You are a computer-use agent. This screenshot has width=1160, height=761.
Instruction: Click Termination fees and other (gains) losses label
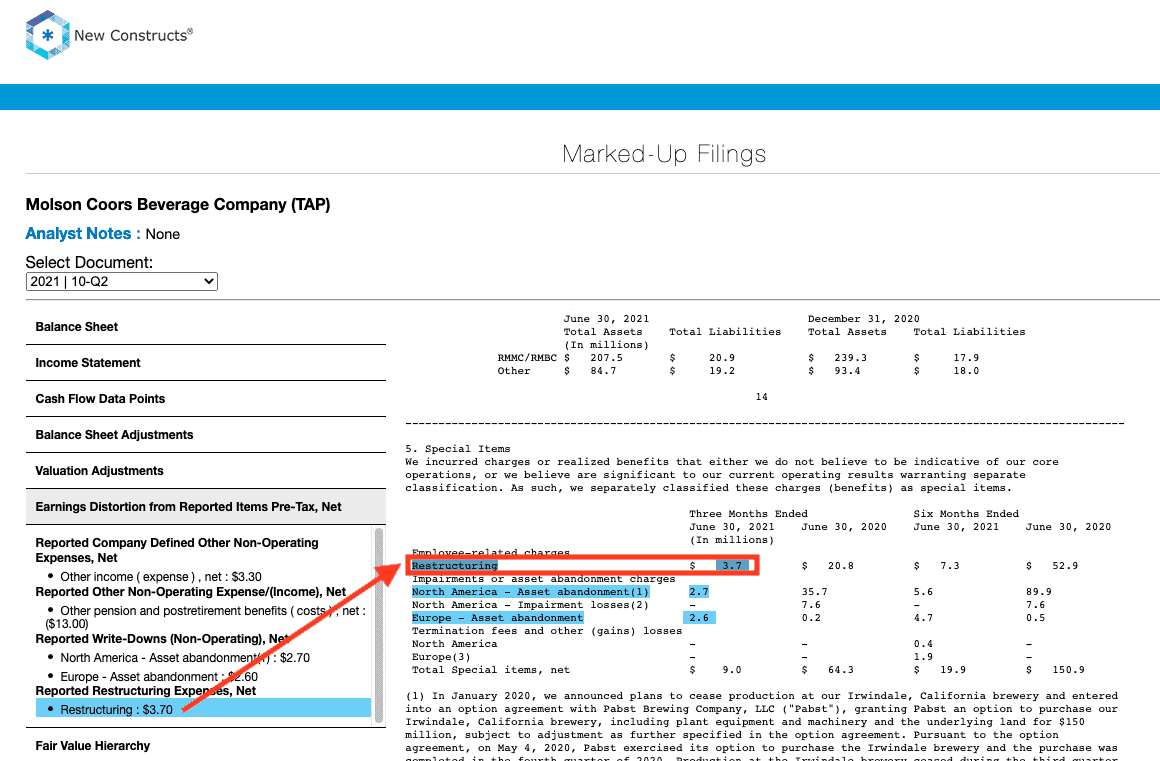547,631
